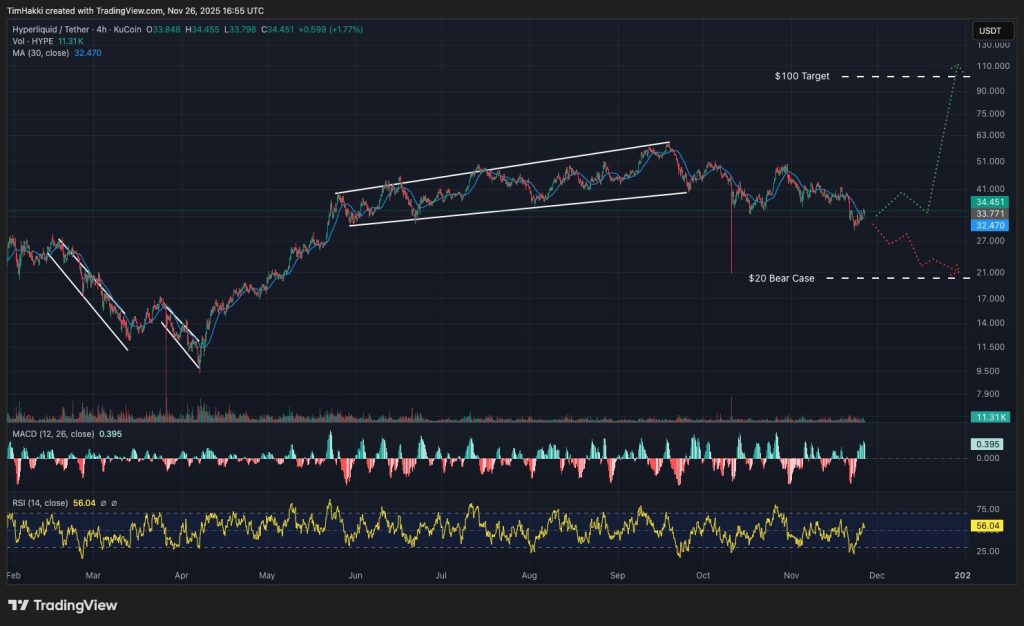Click the yellow 56.04 RSI axis label
The image size is (1024, 626).
coord(986,525)
